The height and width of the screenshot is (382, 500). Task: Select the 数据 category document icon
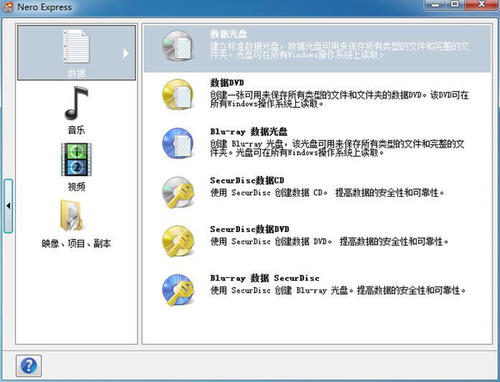point(76,46)
